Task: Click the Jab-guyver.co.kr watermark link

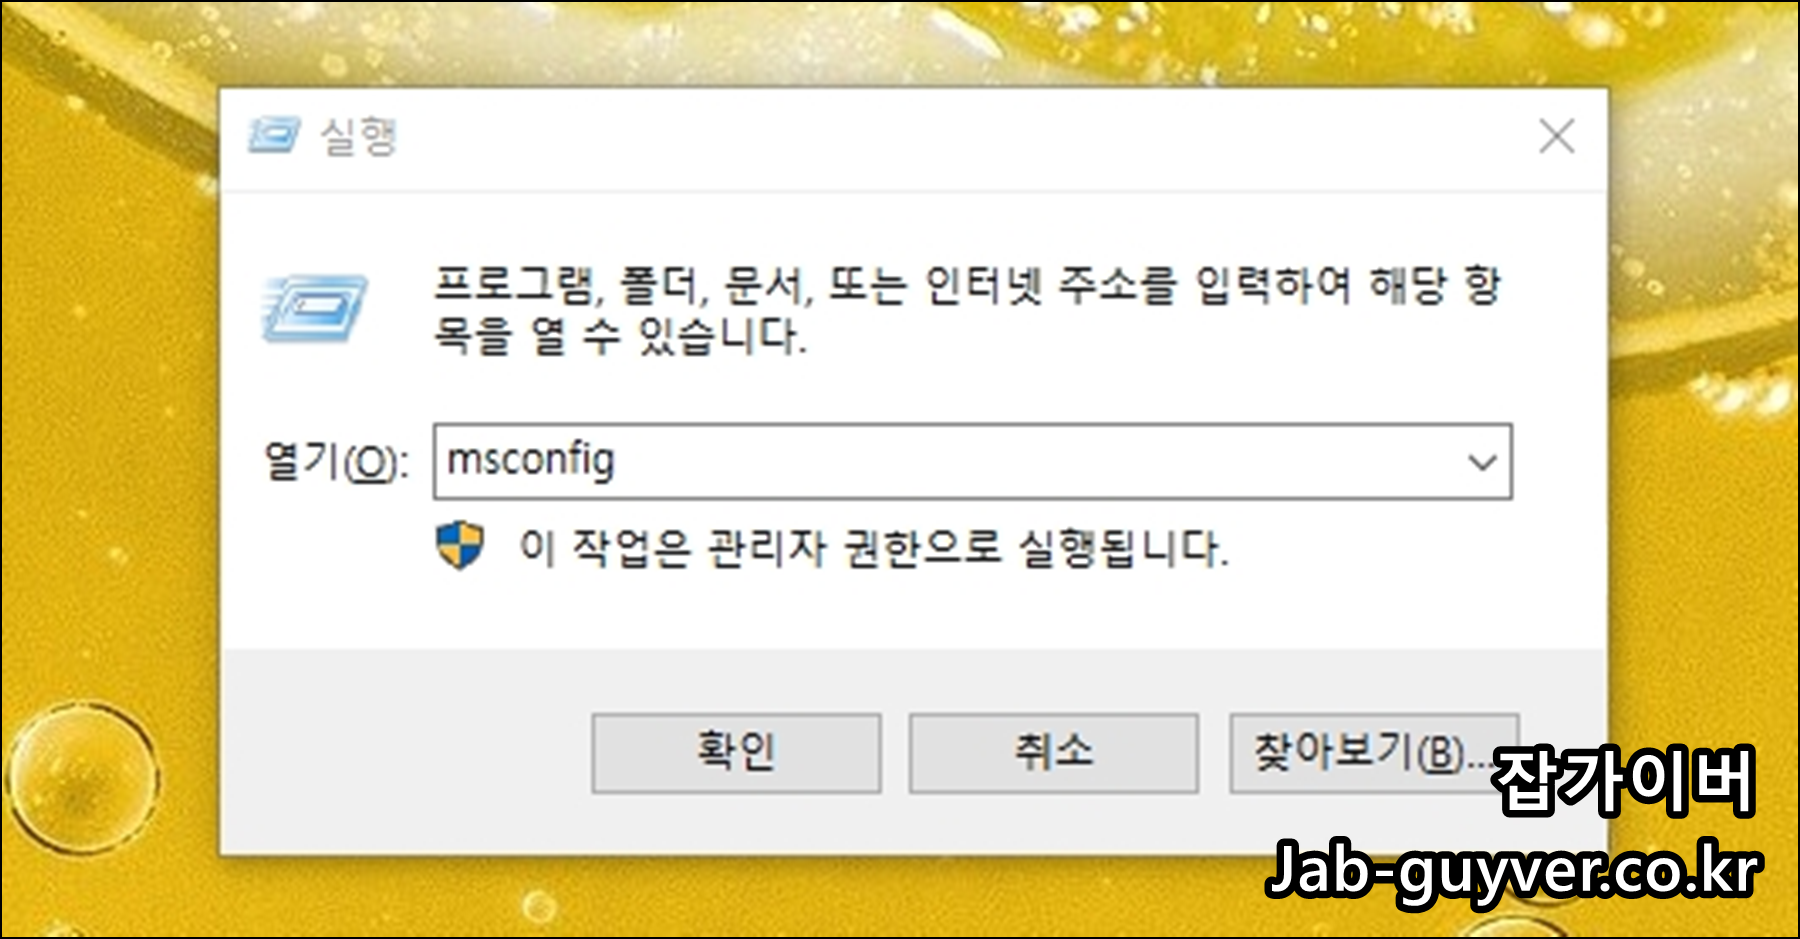Action: pyautogui.click(x=1513, y=870)
